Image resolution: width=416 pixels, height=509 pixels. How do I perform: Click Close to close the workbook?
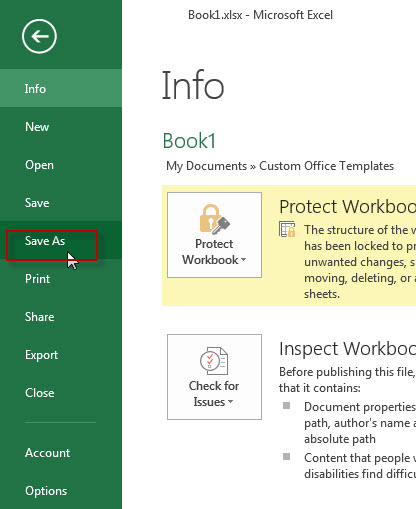(x=61, y=393)
